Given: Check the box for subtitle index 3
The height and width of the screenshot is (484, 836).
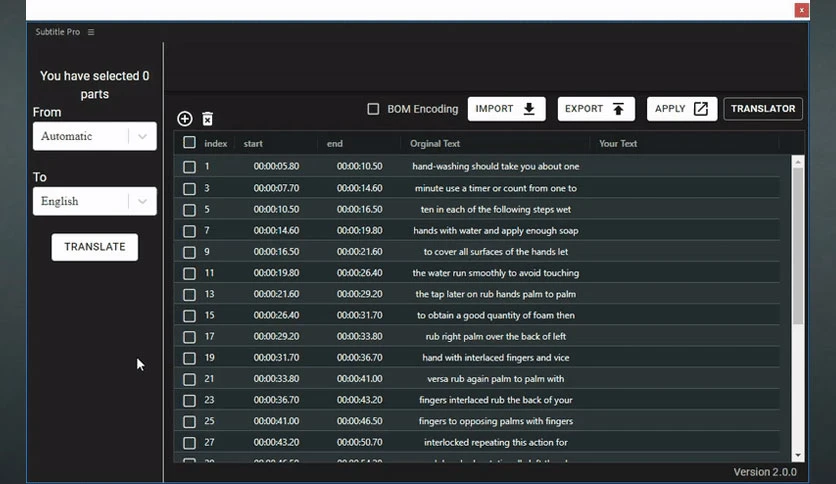Looking at the screenshot, I should point(189,189).
